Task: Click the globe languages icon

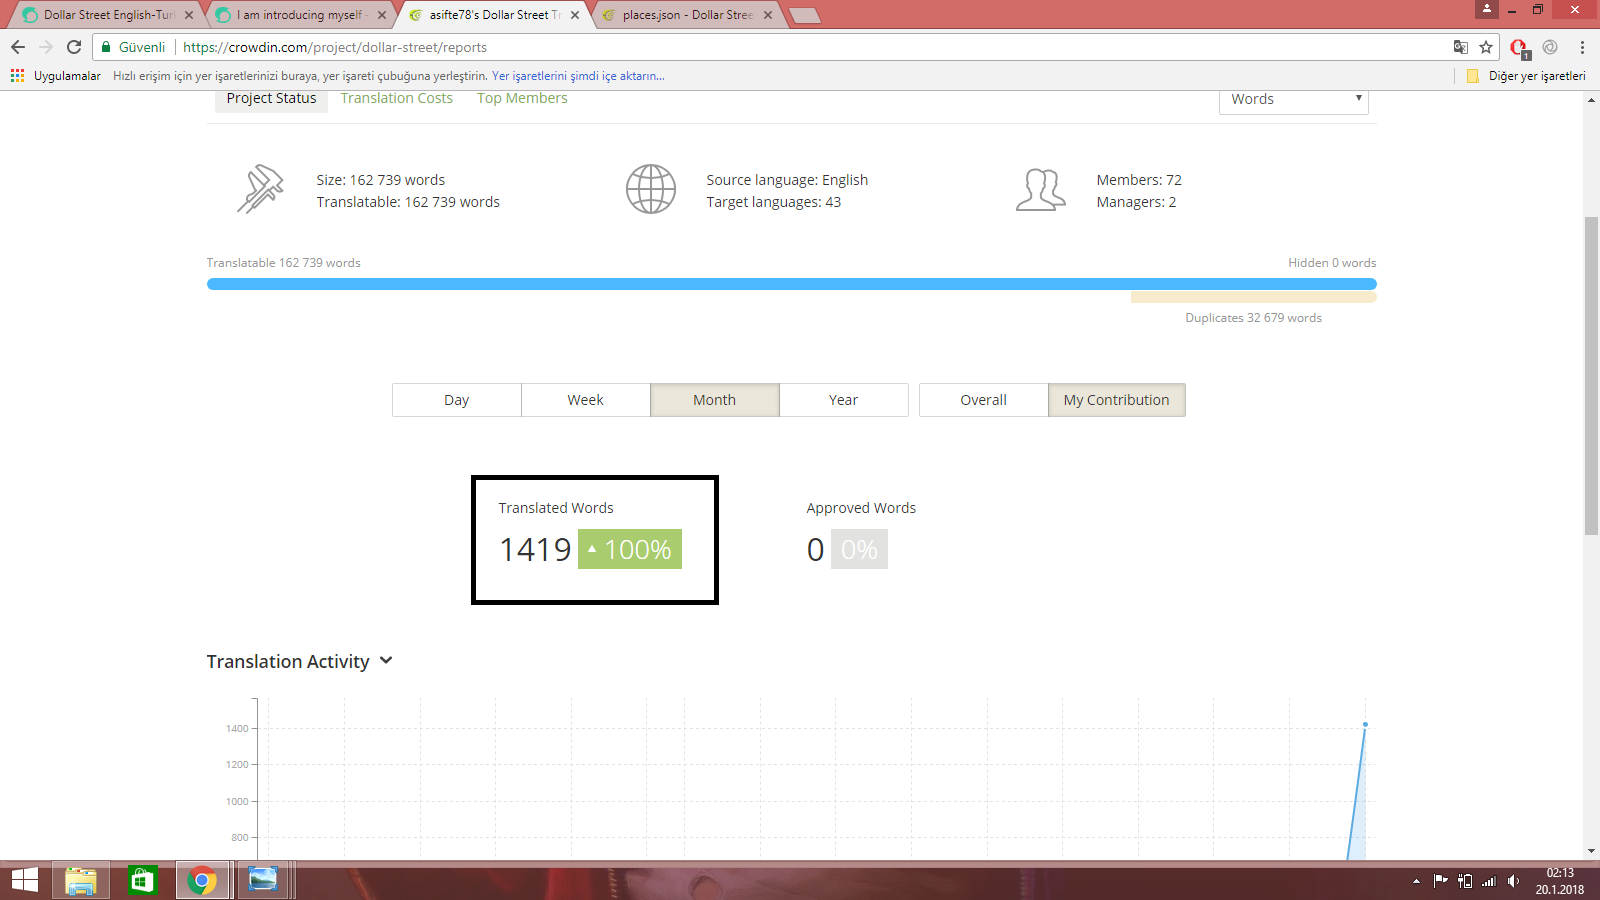Action: tap(651, 189)
